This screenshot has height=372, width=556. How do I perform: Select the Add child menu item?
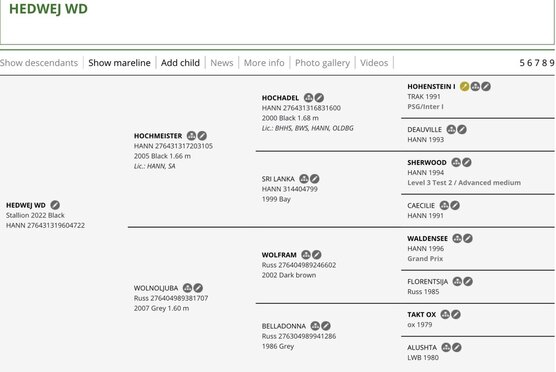[180, 63]
